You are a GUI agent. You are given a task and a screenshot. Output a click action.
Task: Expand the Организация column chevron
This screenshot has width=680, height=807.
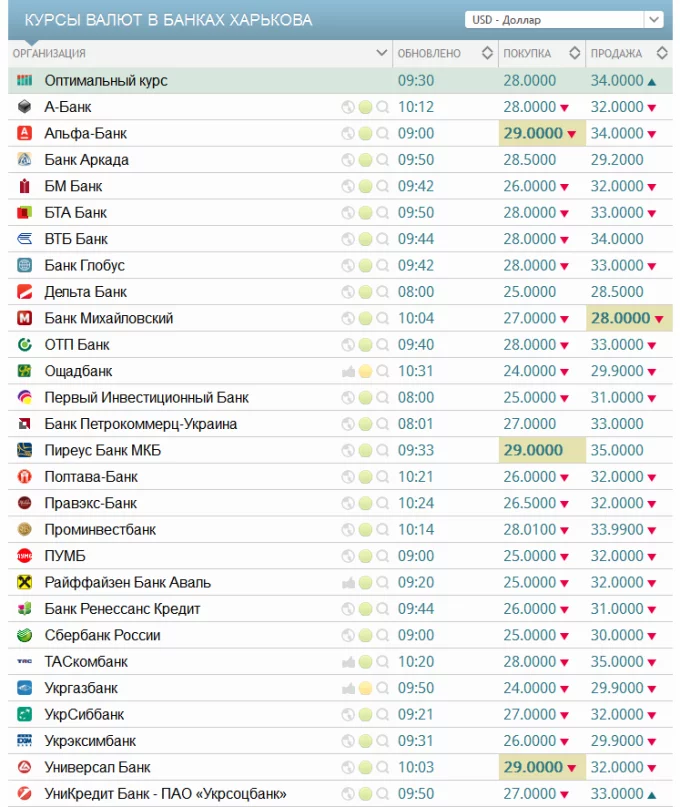tap(381, 52)
